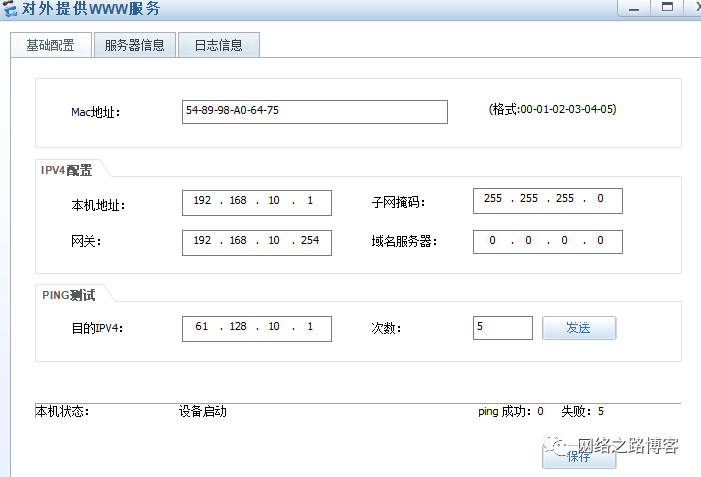Click the 网关 IP field

tap(257, 243)
